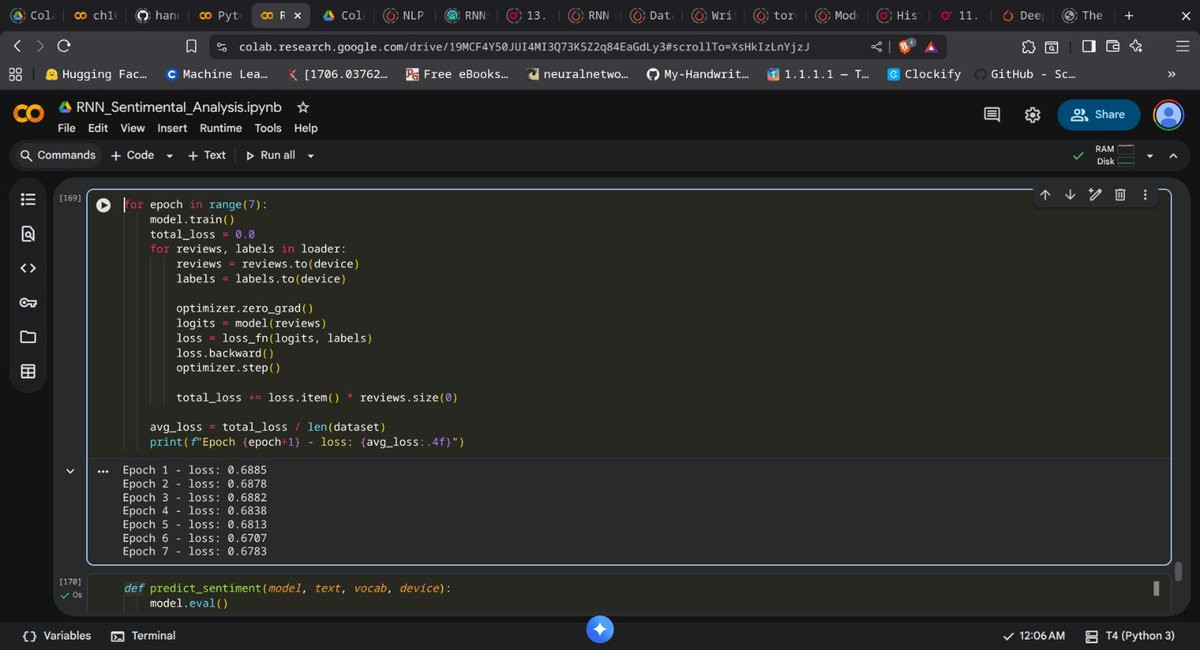Expand the Code insert dropdown arrow
Screen dimensions: 1200x650
coord(169,156)
